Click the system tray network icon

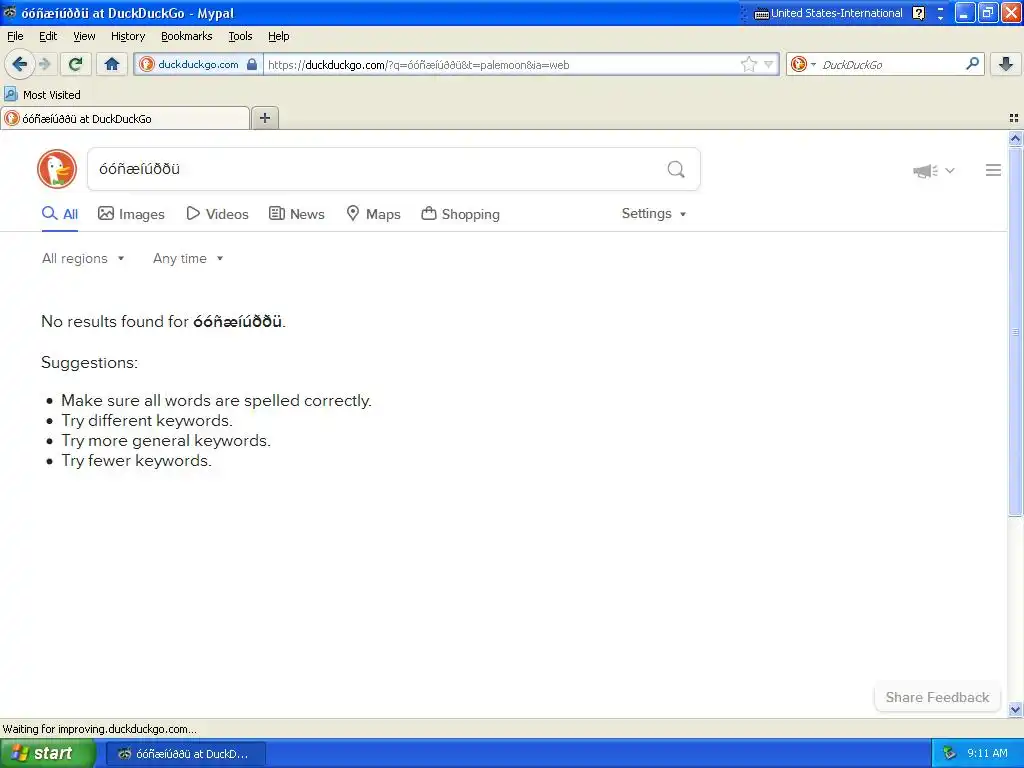pyautogui.click(x=950, y=753)
